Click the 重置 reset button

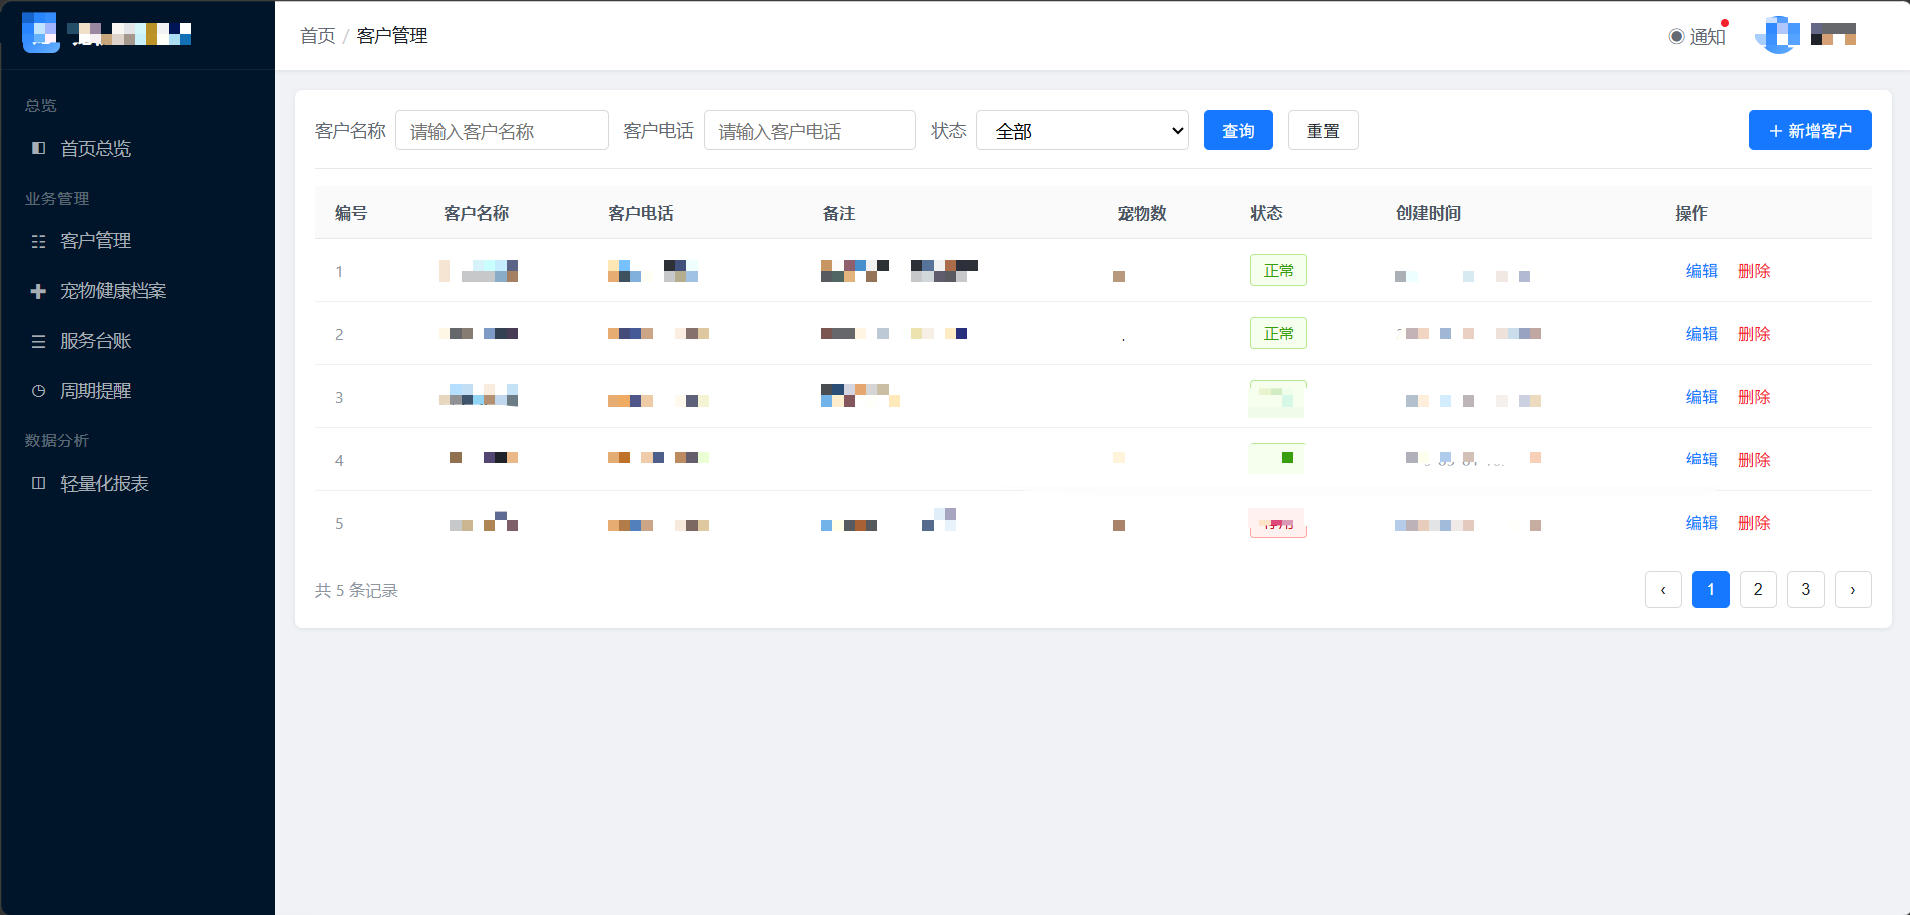(x=1323, y=130)
